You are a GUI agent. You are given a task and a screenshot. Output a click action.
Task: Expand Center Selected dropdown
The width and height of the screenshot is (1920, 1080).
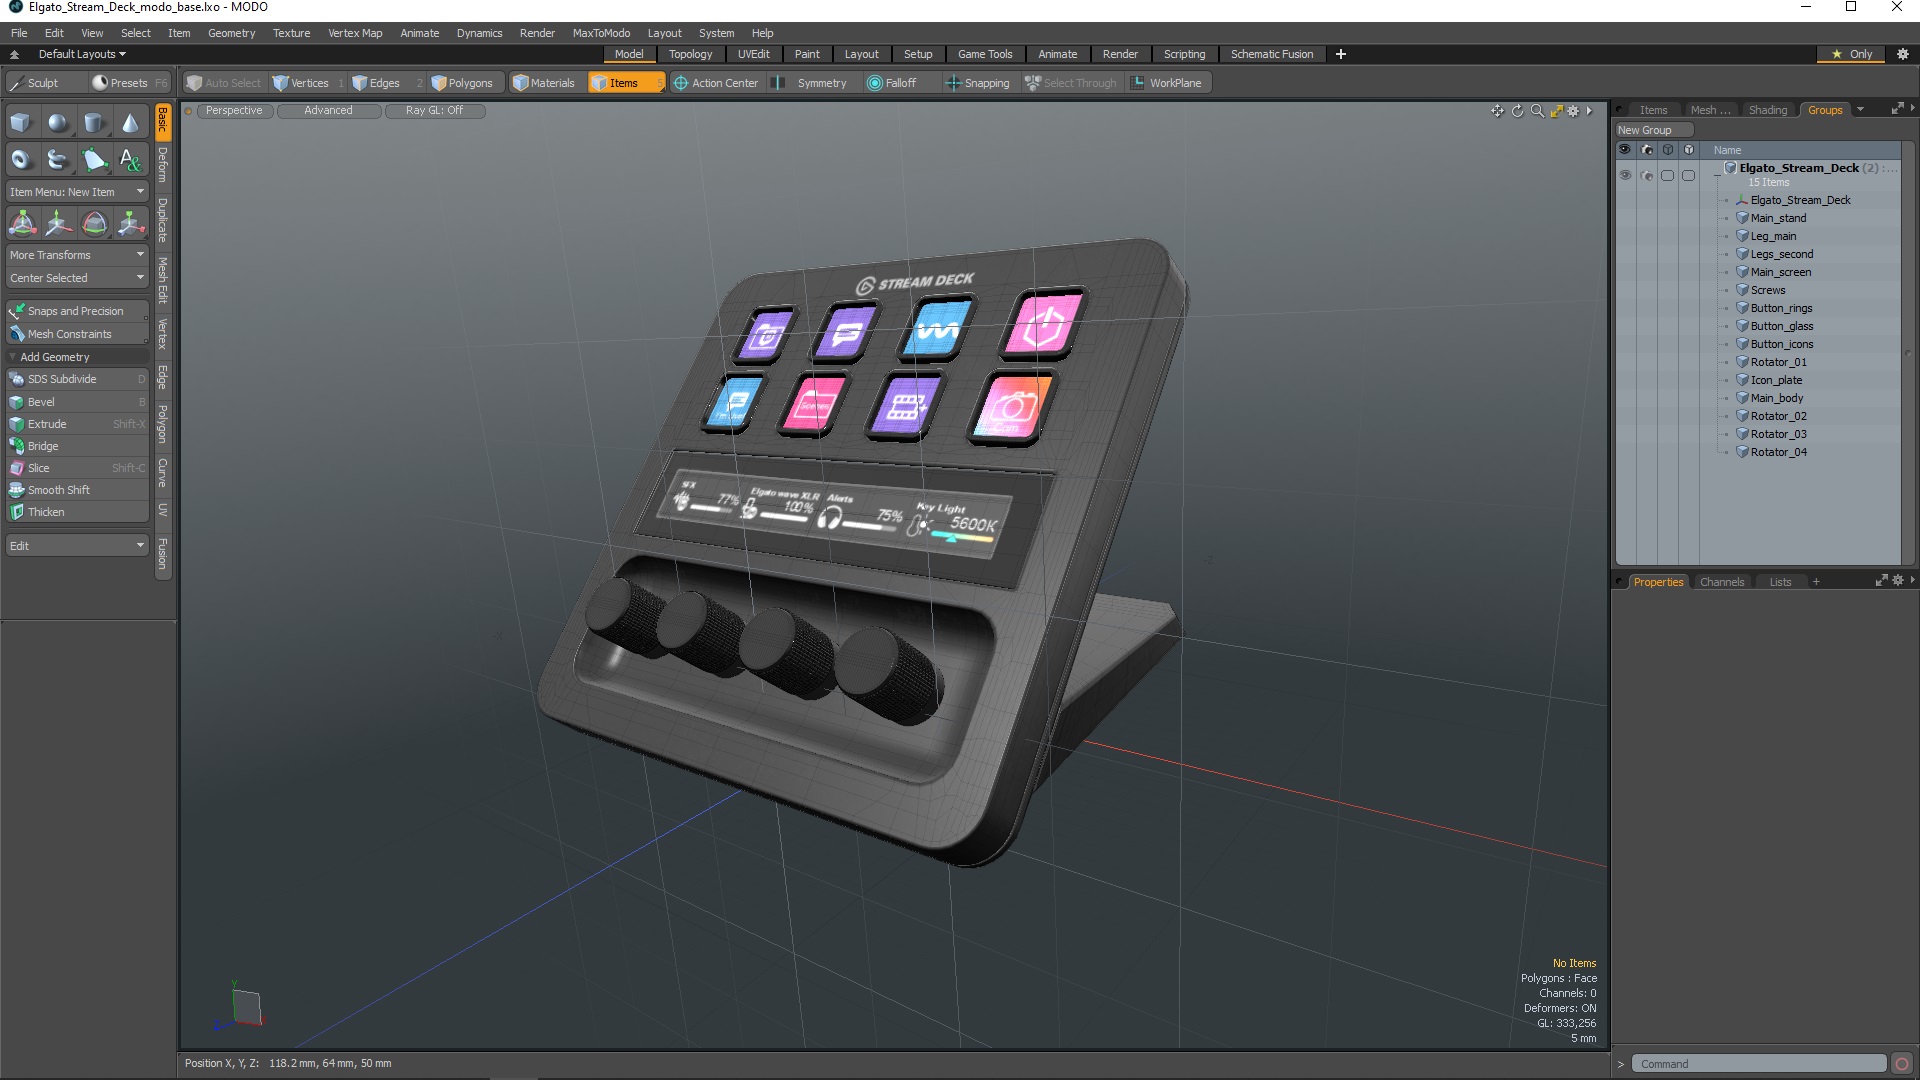(x=77, y=278)
